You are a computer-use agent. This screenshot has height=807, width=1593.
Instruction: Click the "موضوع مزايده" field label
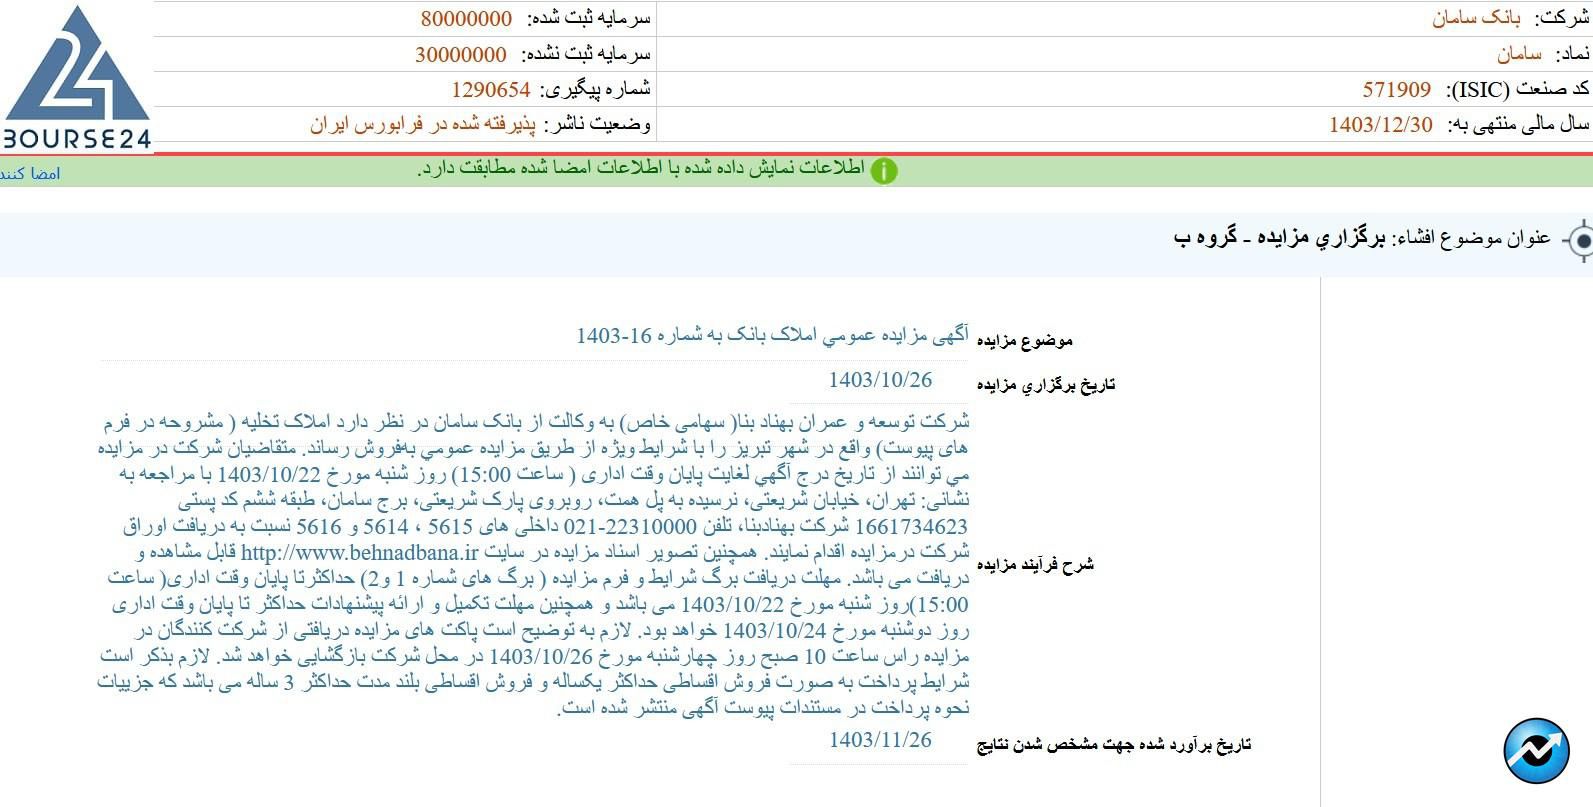(1024, 341)
